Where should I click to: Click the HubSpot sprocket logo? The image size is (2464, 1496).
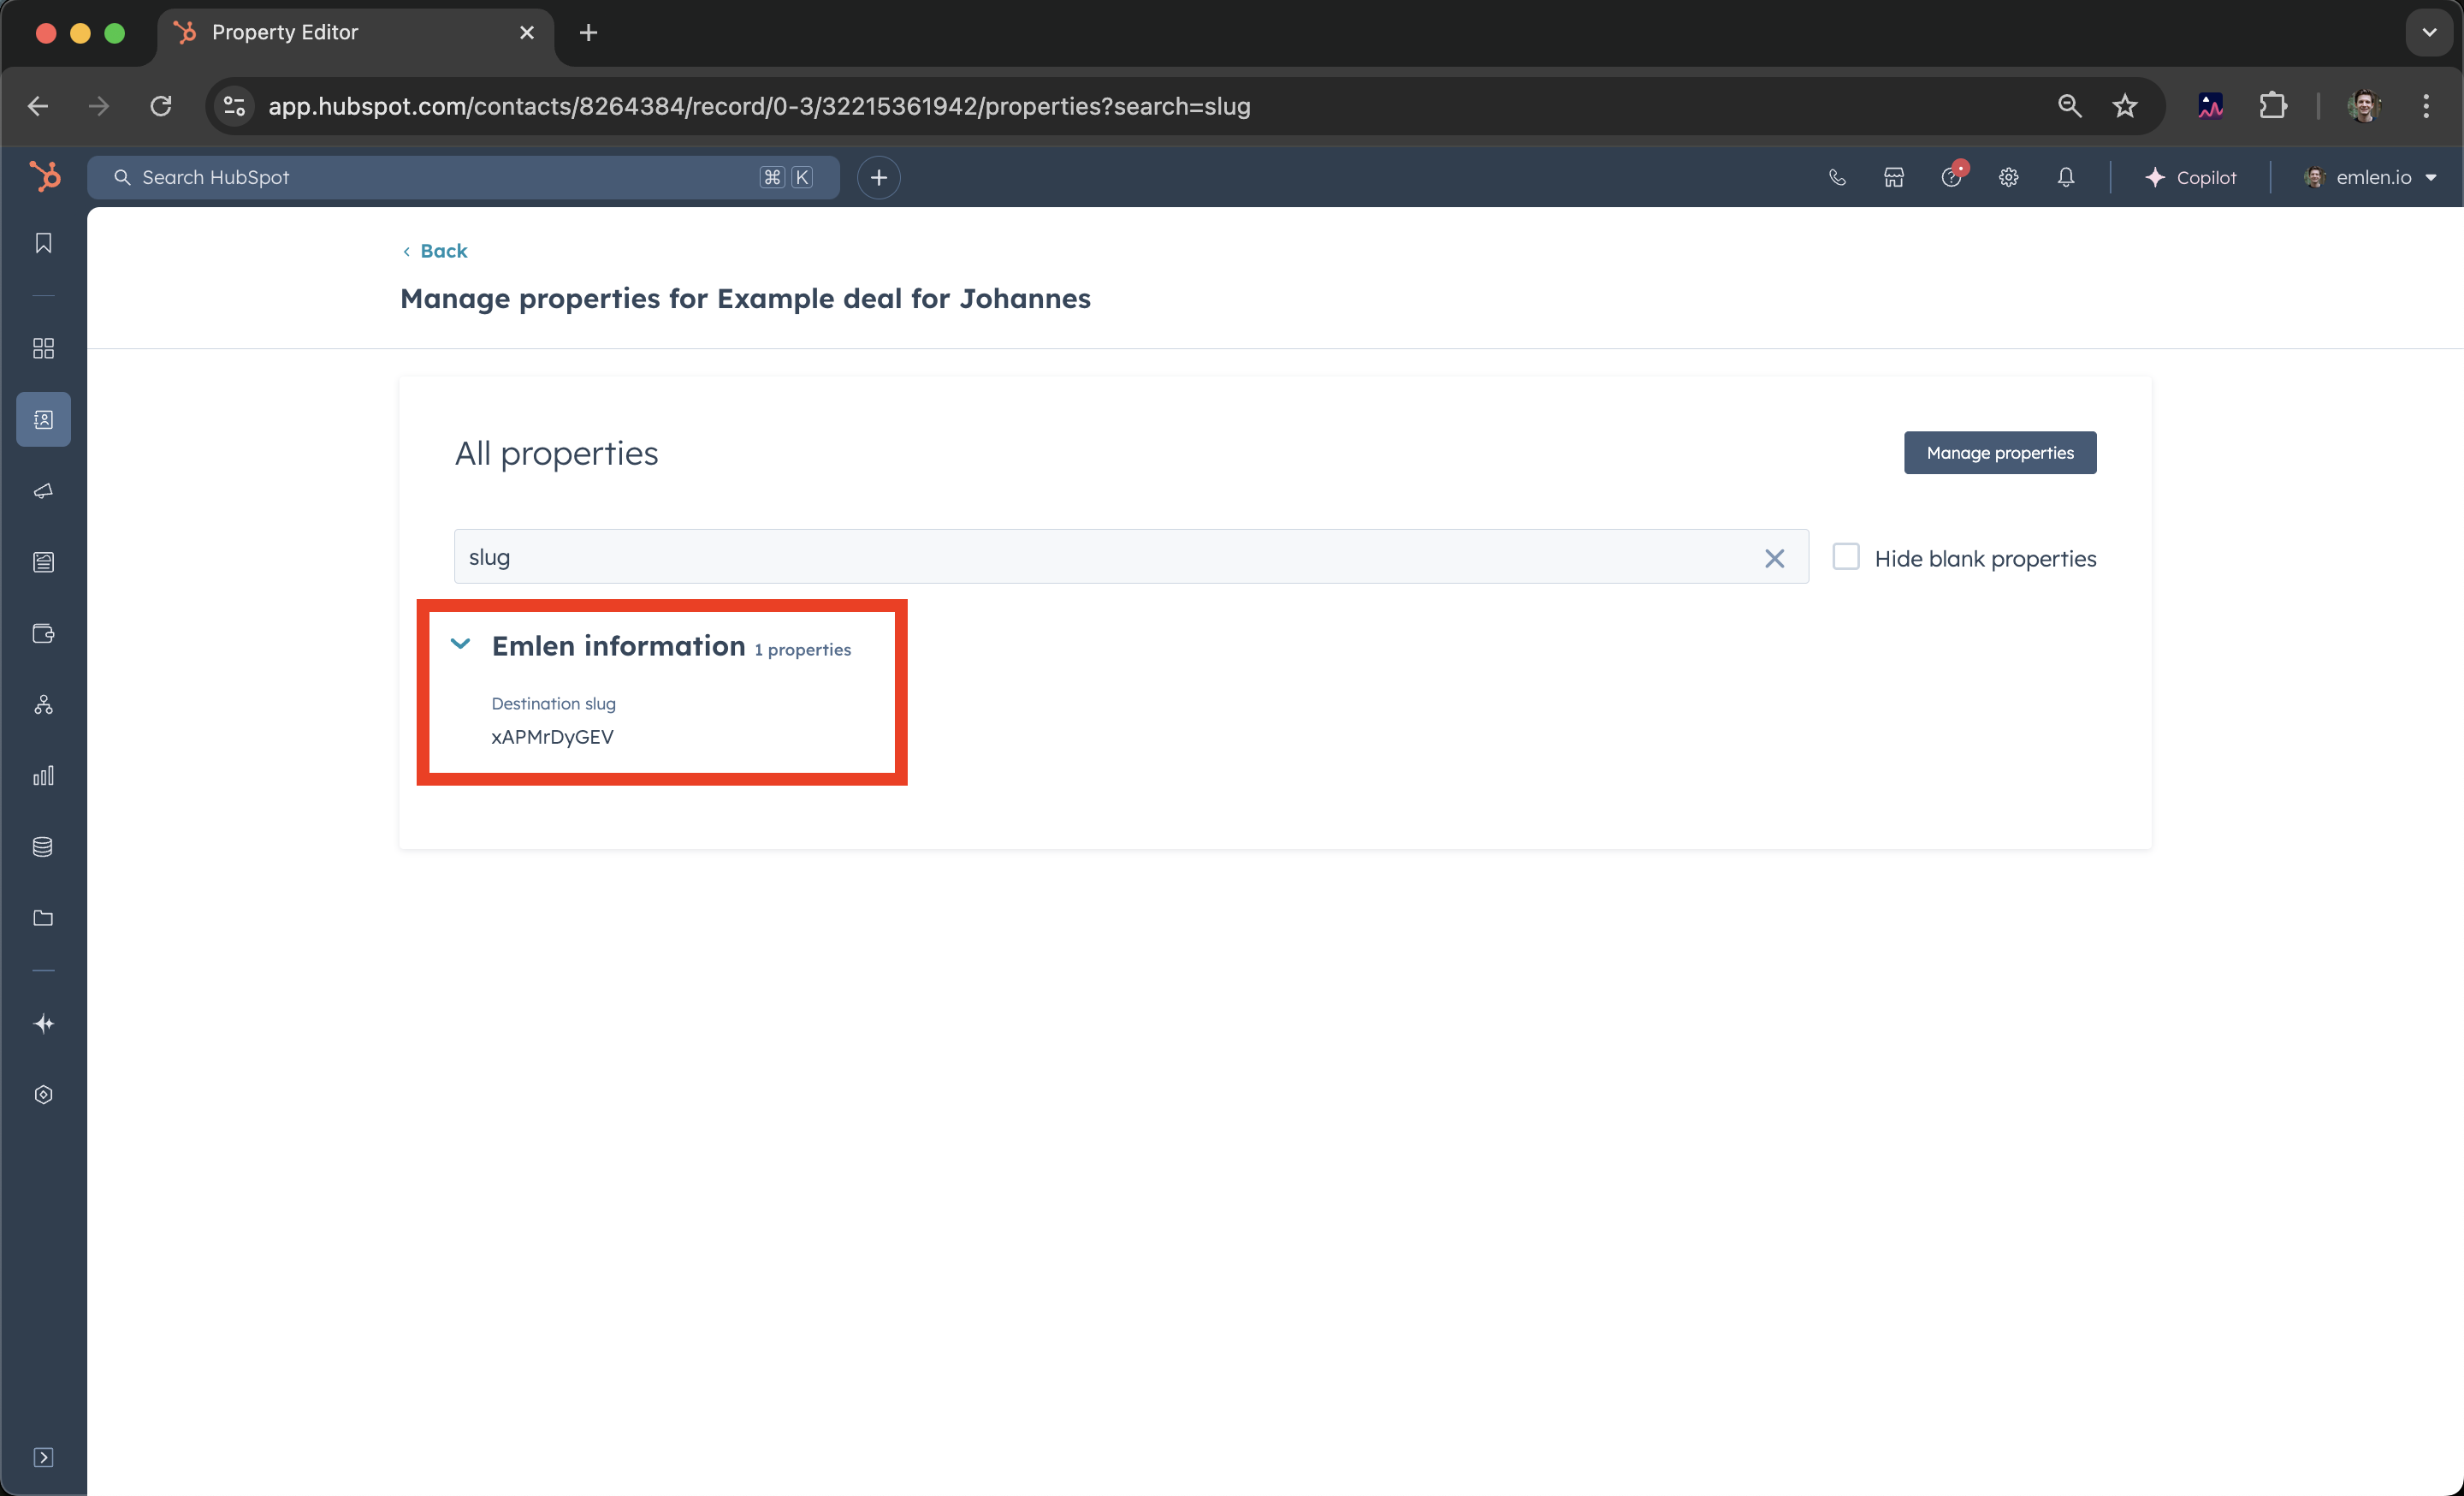(44, 177)
